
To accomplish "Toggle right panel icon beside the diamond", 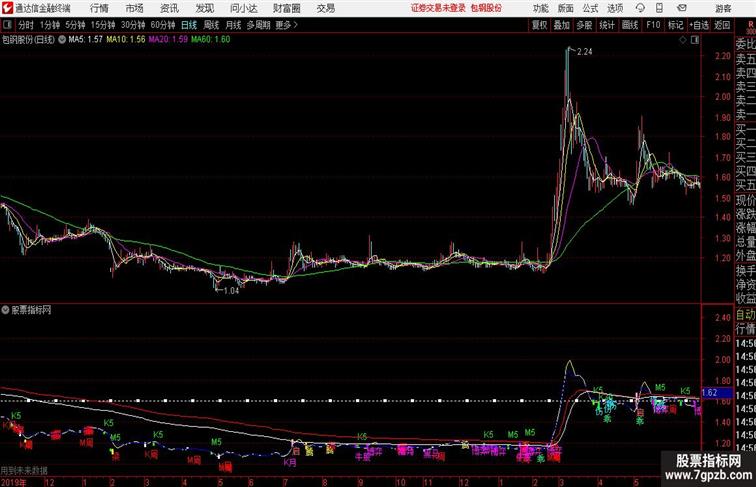I will tap(694, 40).
